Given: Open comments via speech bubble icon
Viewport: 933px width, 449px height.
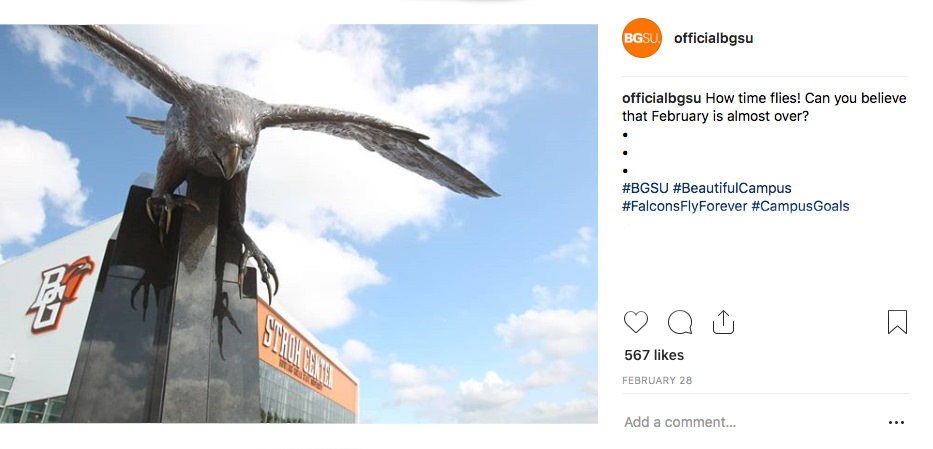Looking at the screenshot, I should click(x=680, y=322).
